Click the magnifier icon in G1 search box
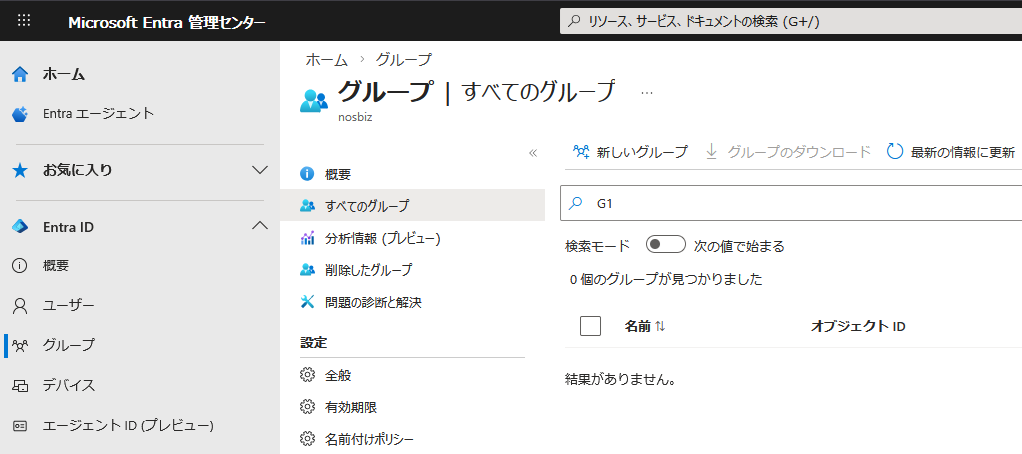The image size is (1022, 454). point(576,203)
